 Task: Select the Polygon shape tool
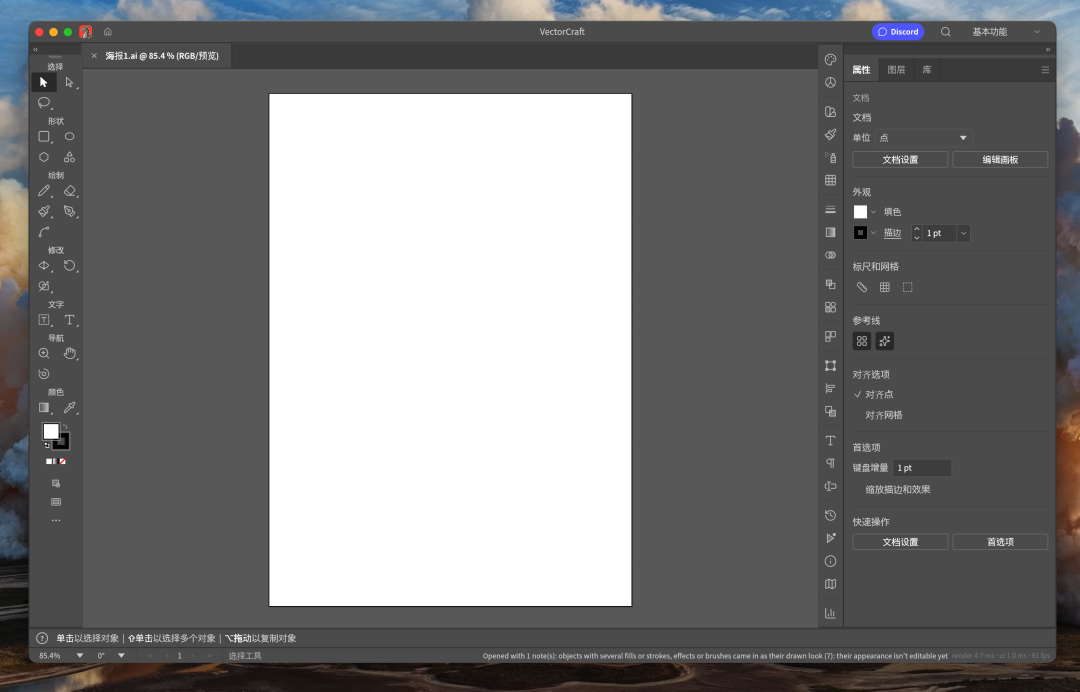44,157
